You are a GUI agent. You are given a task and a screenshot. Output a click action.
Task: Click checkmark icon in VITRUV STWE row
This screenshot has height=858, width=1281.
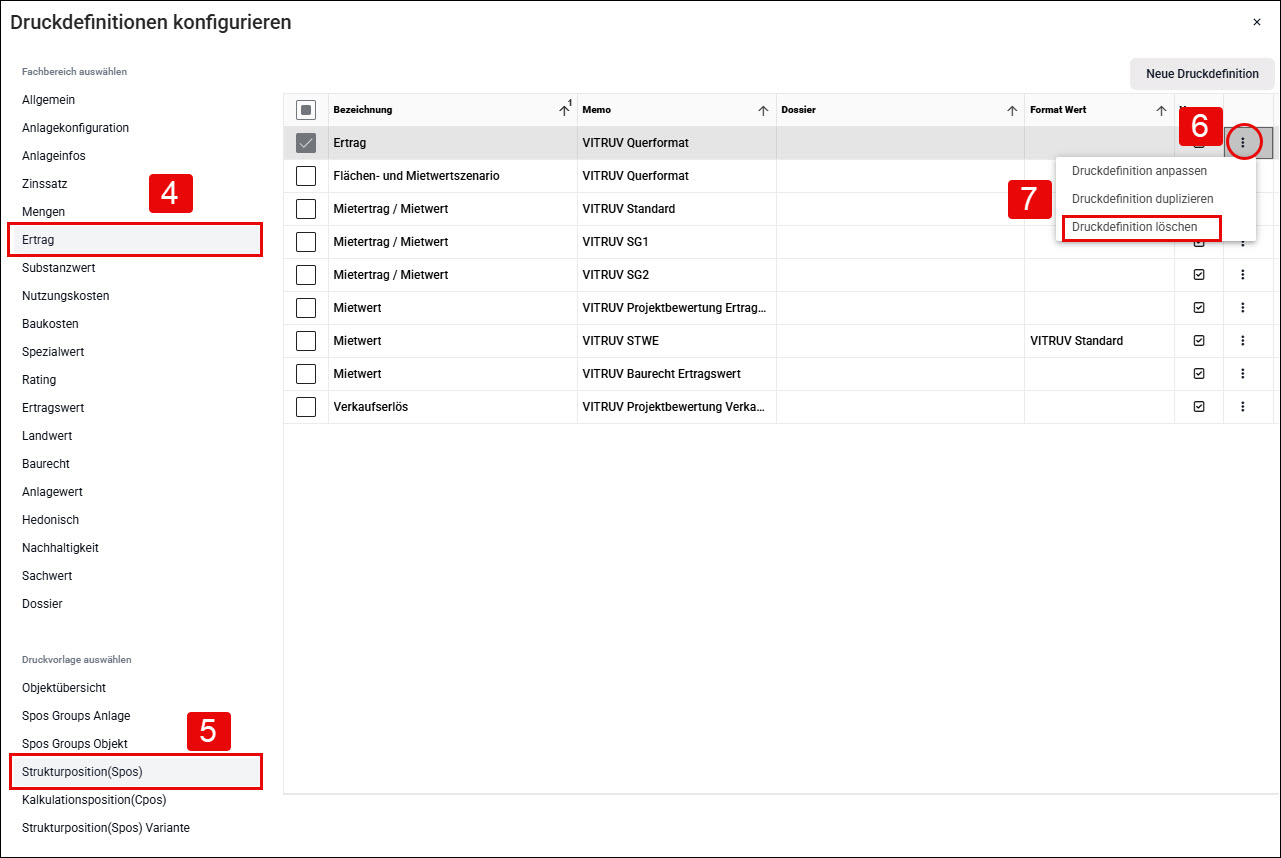(1199, 341)
